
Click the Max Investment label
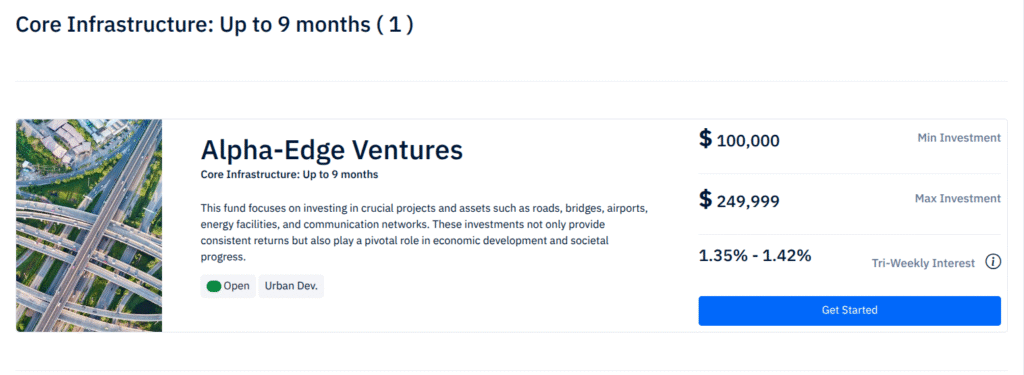[958, 198]
